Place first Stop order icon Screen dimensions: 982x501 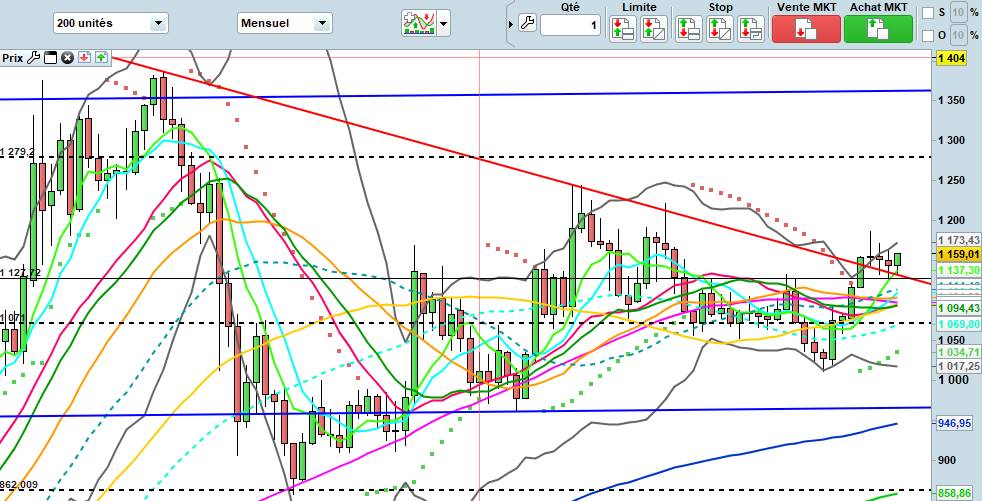coord(689,29)
